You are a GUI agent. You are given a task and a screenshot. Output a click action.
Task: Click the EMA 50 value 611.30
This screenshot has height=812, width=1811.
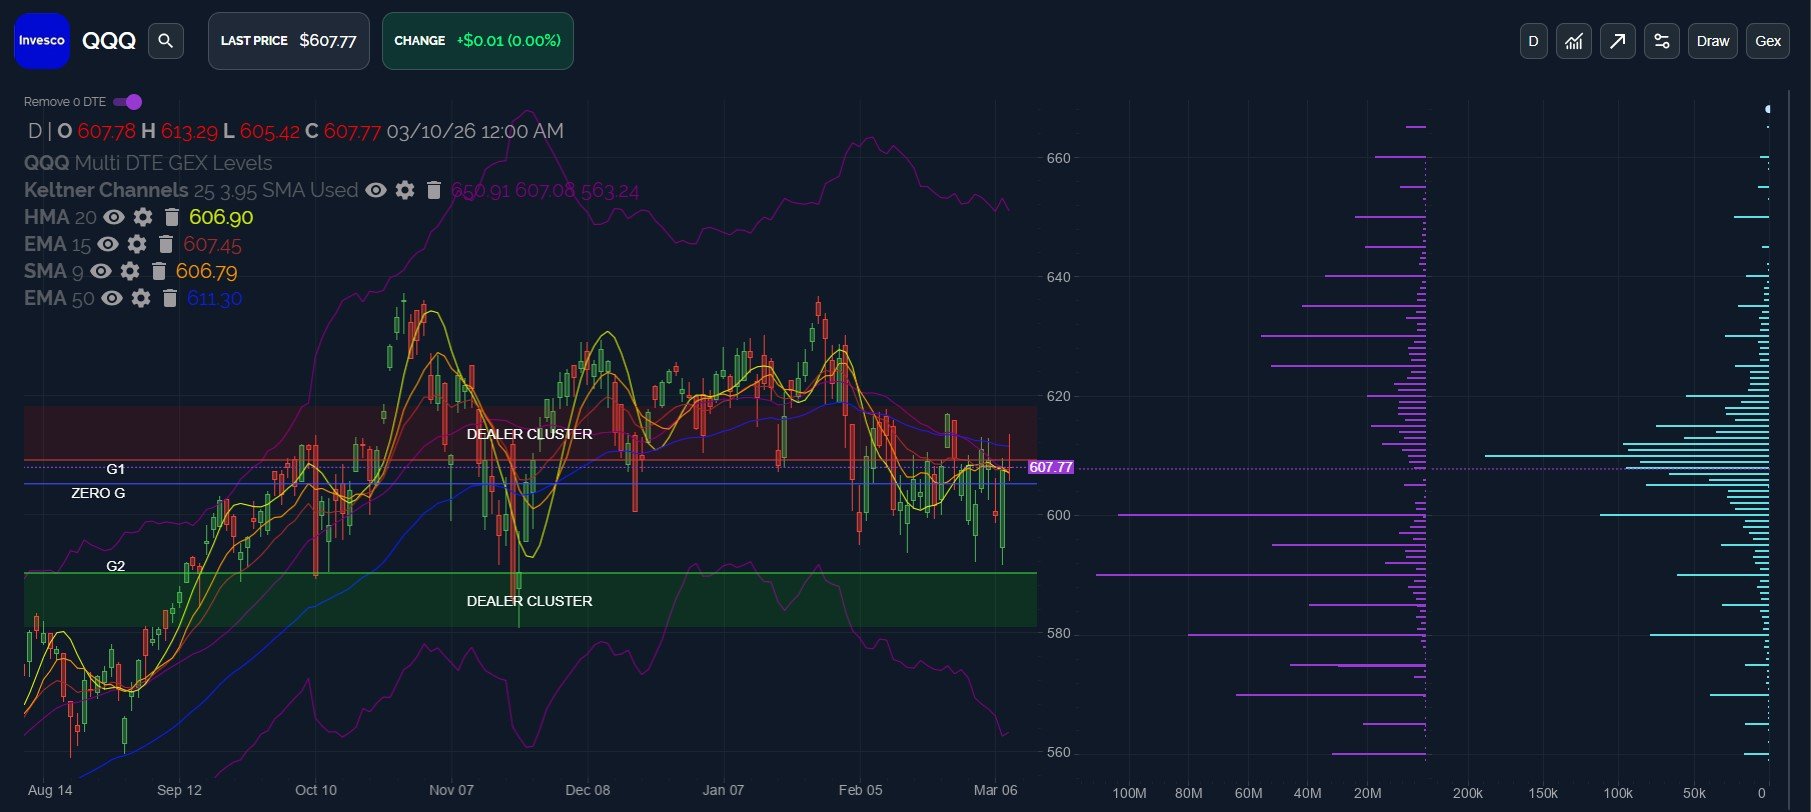click(215, 298)
